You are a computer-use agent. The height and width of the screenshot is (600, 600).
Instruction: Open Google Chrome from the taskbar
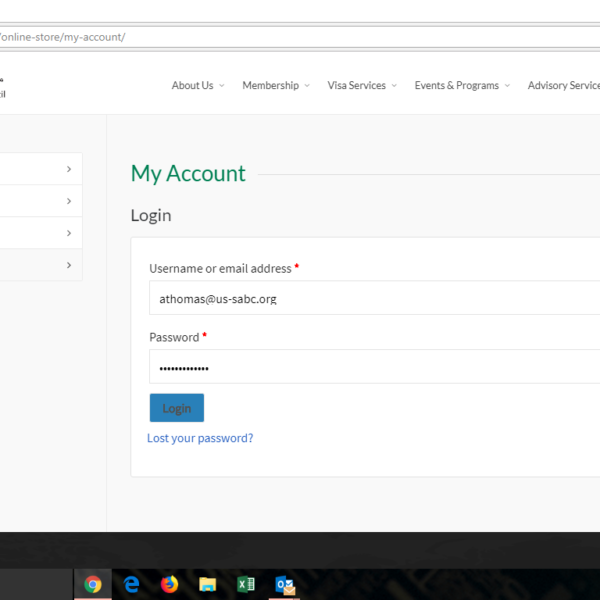click(93, 585)
